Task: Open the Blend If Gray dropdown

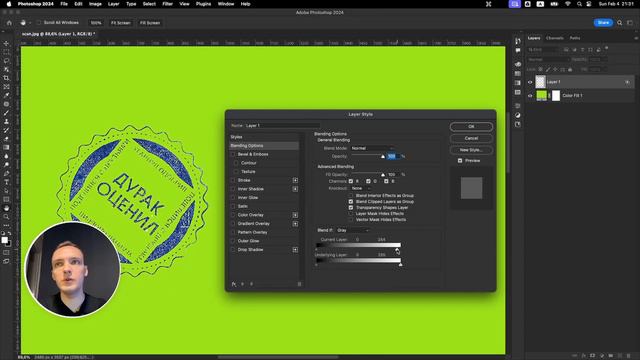Action: (353, 231)
